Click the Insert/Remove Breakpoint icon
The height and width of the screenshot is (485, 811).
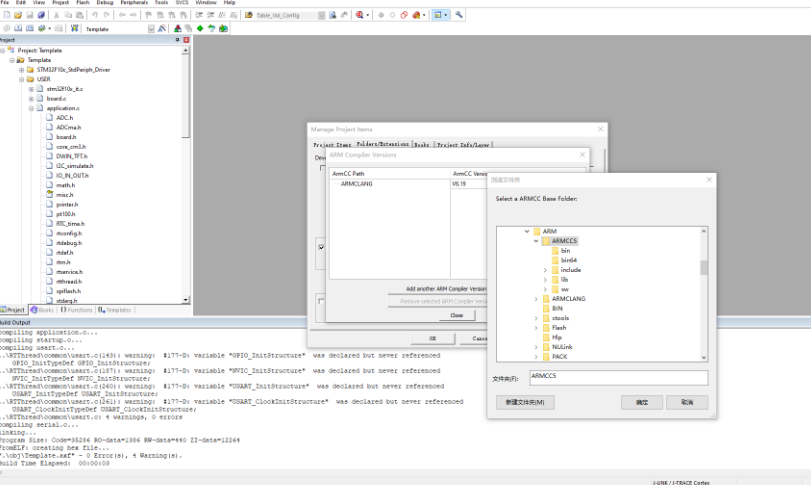click(x=381, y=15)
